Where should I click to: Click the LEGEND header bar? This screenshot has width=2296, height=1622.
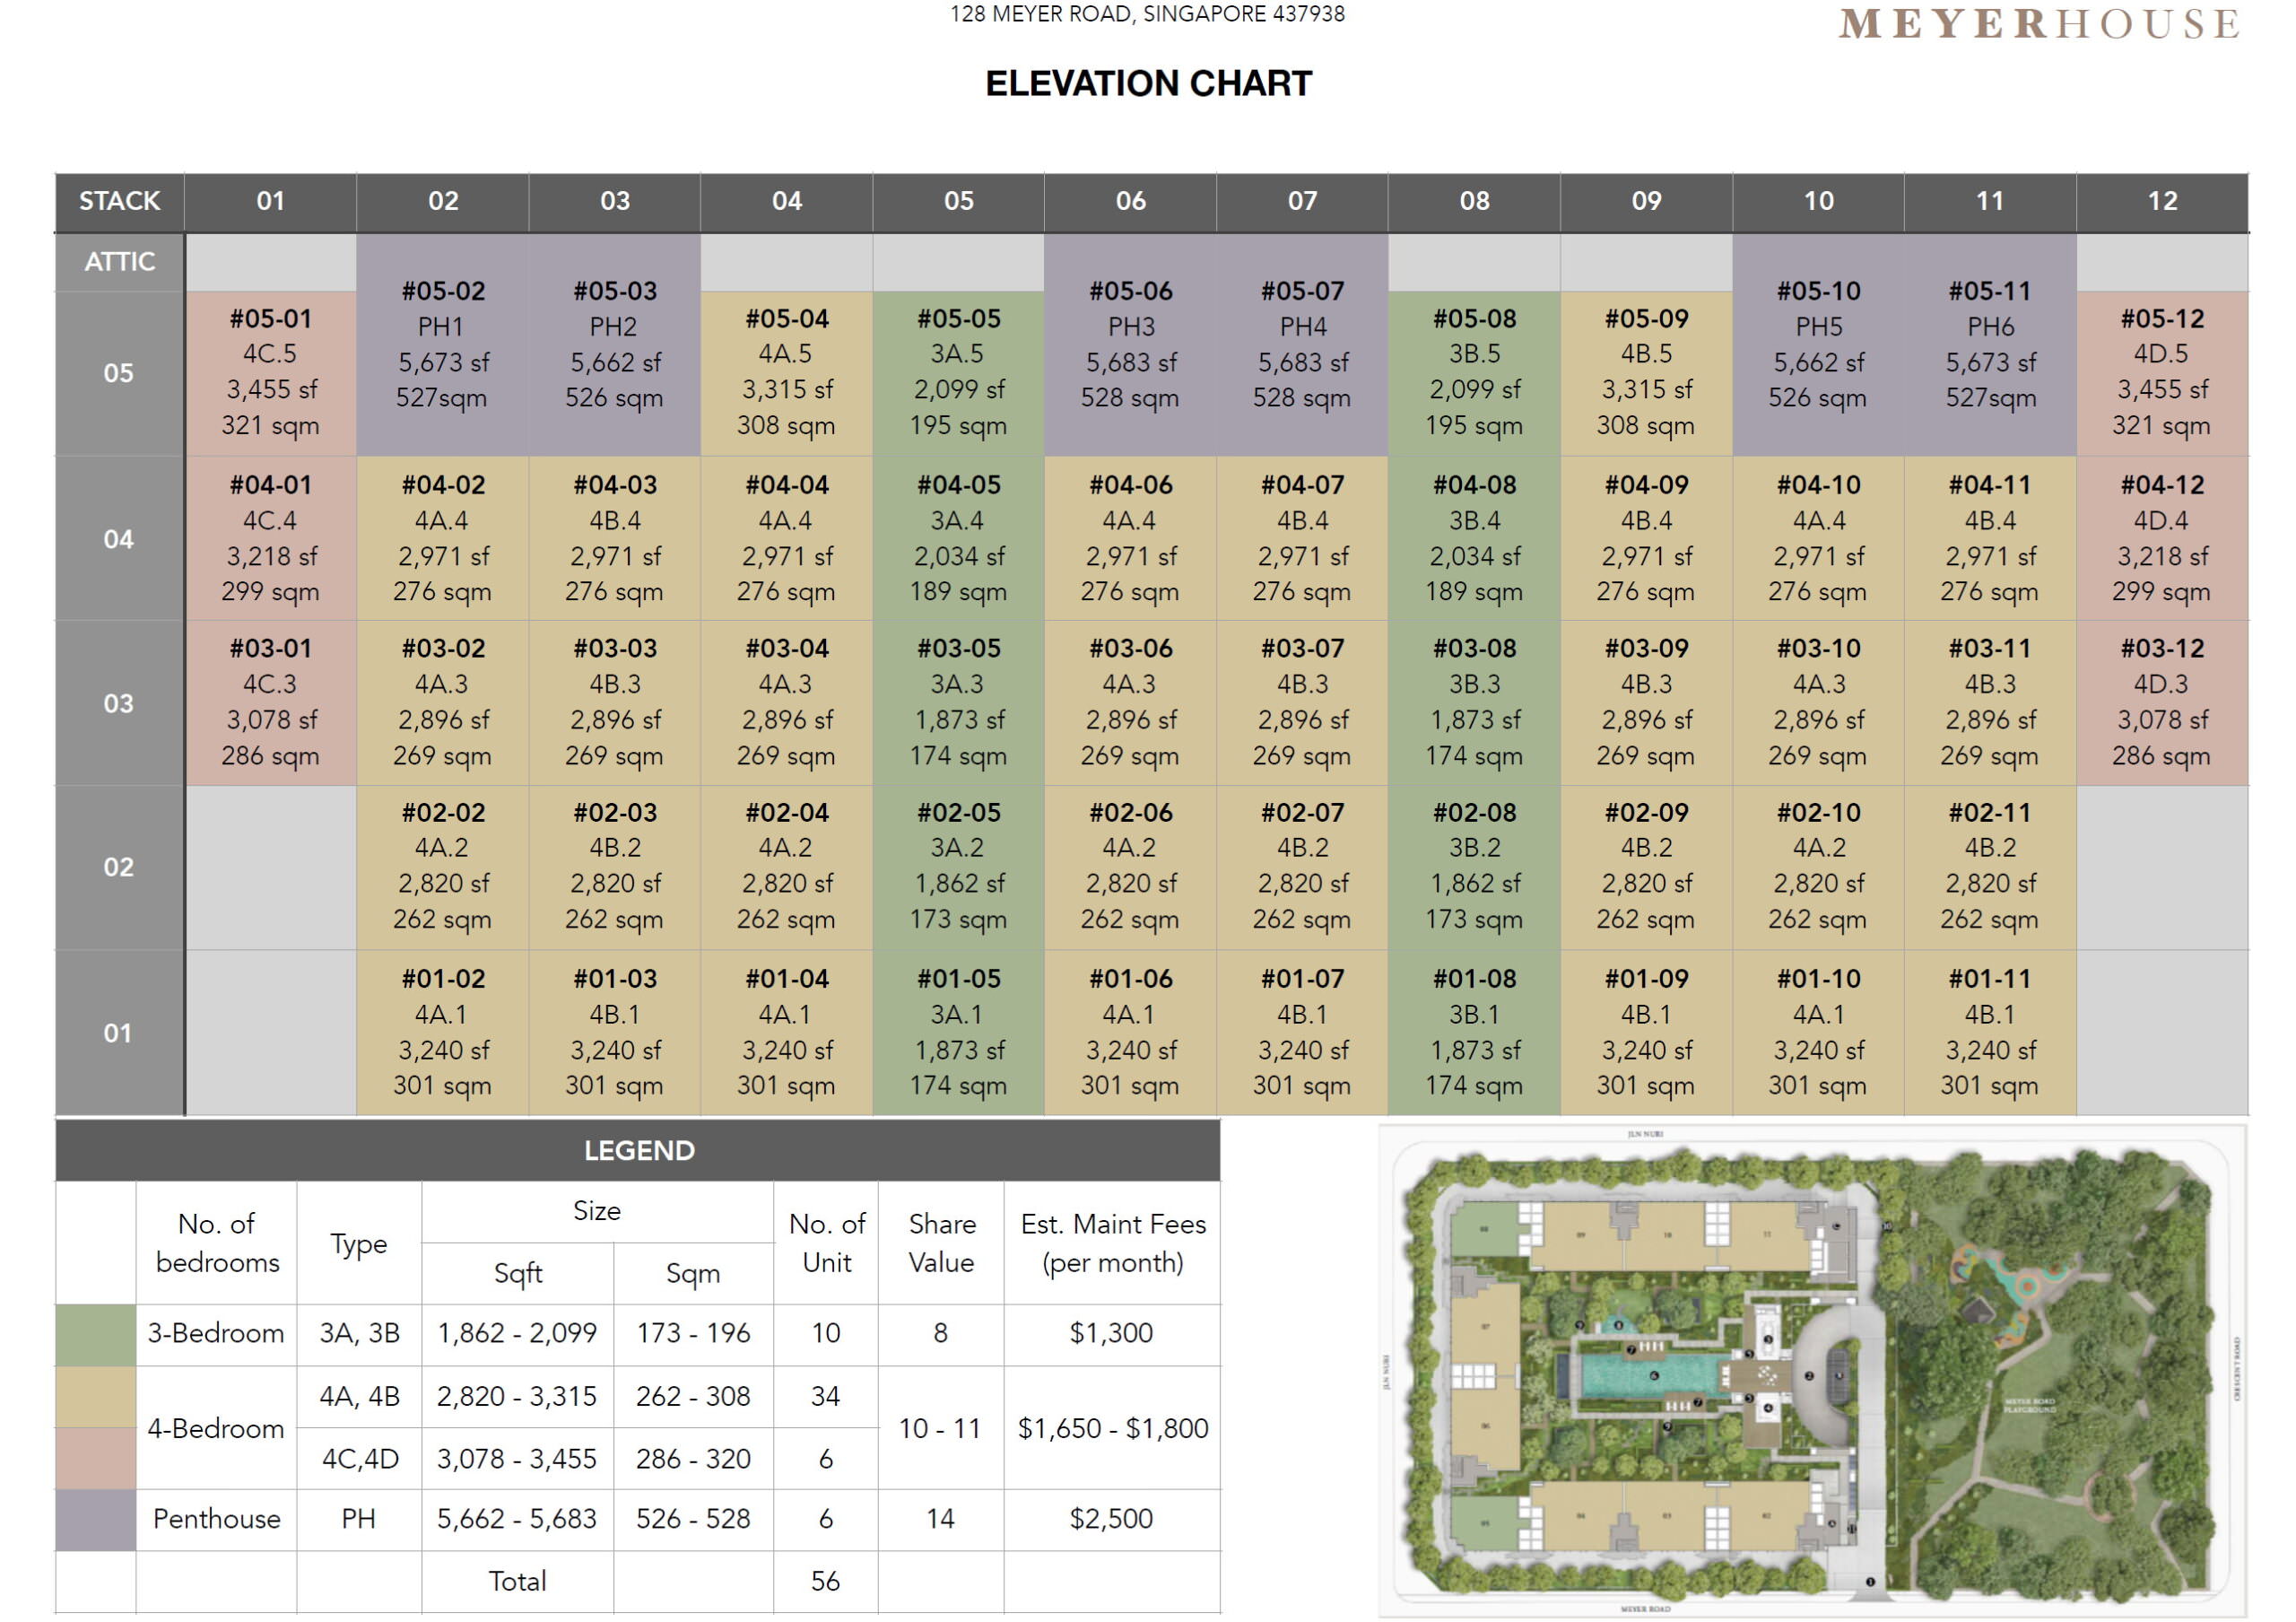coord(638,1150)
